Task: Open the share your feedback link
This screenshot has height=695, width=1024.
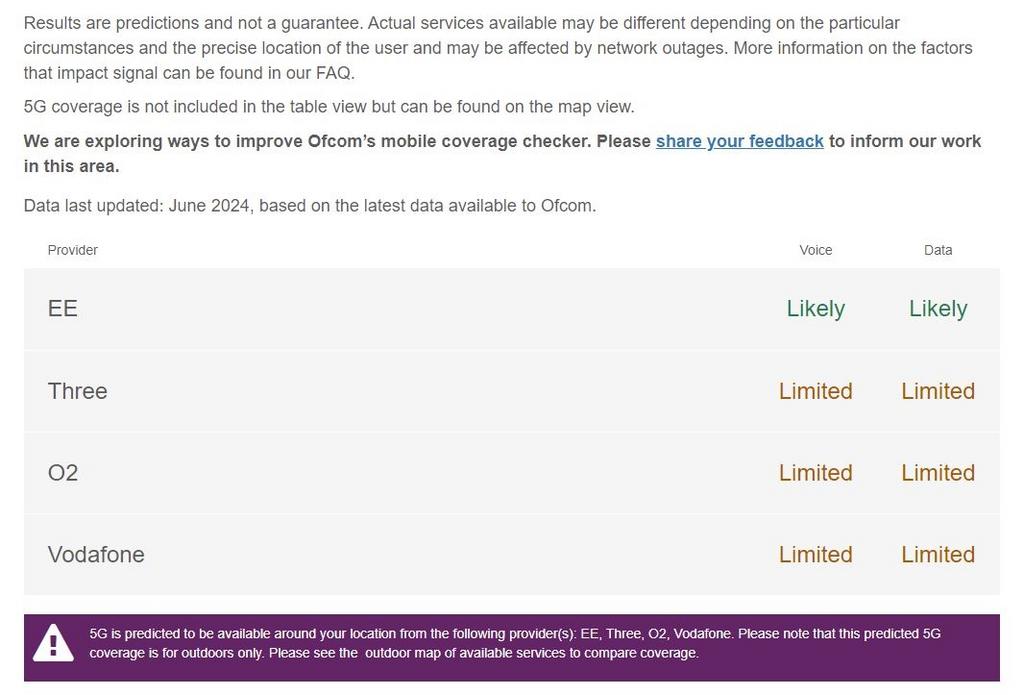Action: [x=739, y=141]
